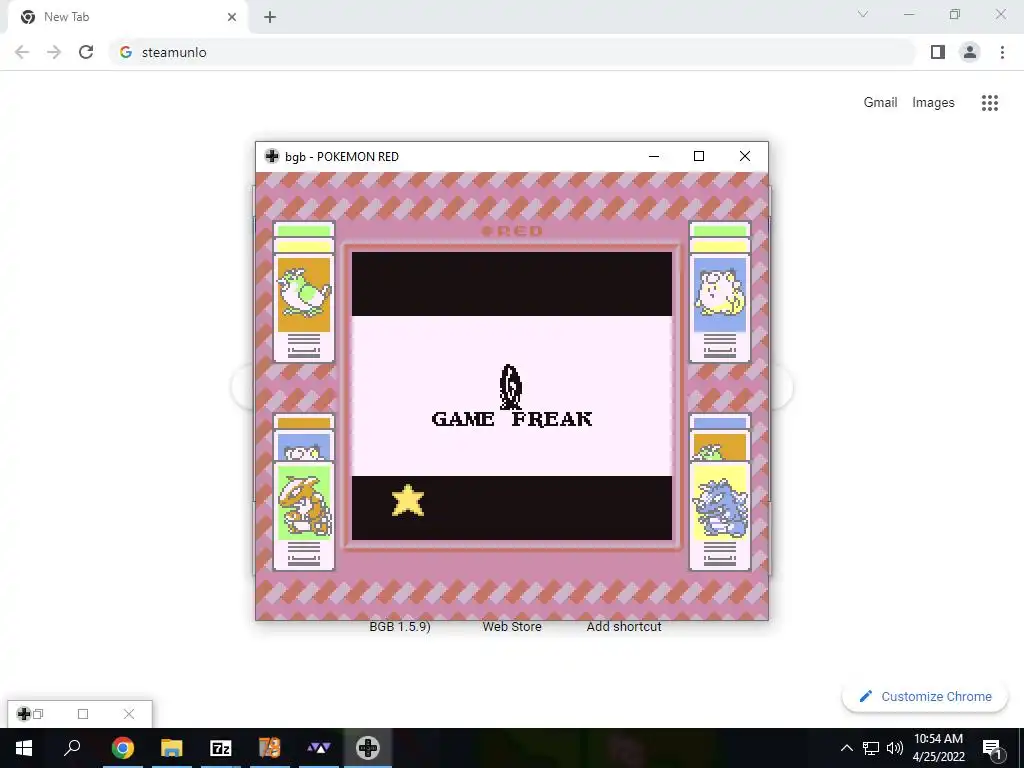The width and height of the screenshot is (1024, 768).
Task: Restore the minimized window at bottom-left
Action: point(38,714)
